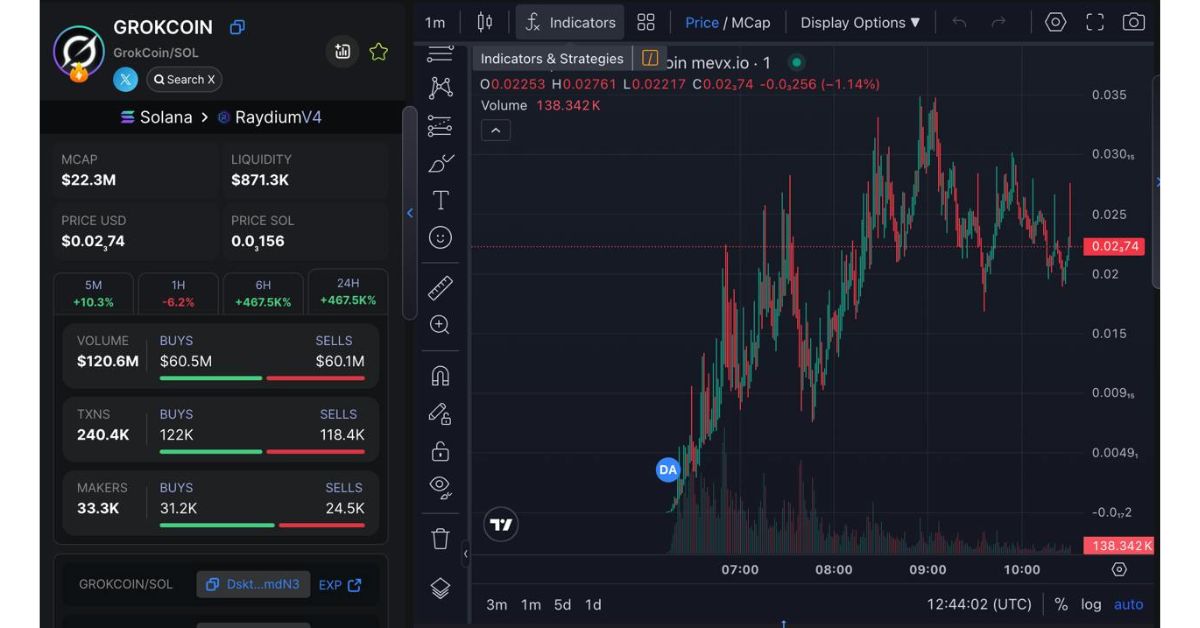
Task: Open the candlestick chart style menu
Action: click(485, 22)
